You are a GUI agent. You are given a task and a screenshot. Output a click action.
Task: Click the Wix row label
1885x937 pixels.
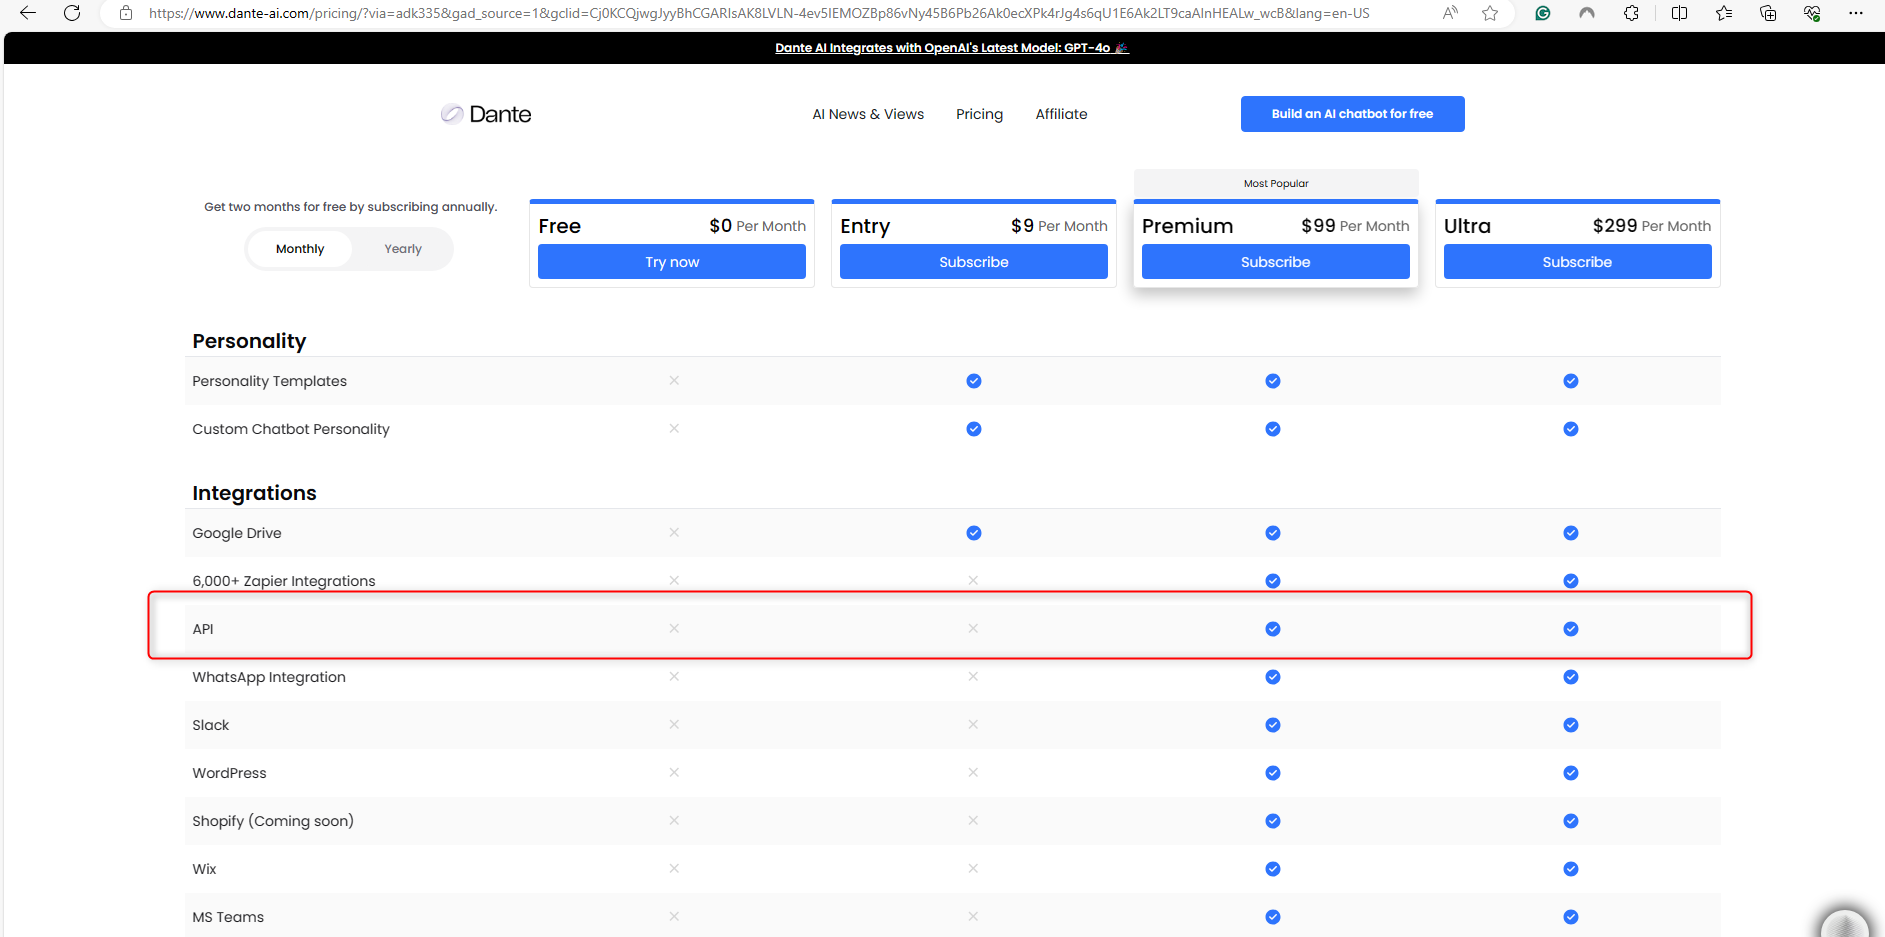[x=204, y=869]
